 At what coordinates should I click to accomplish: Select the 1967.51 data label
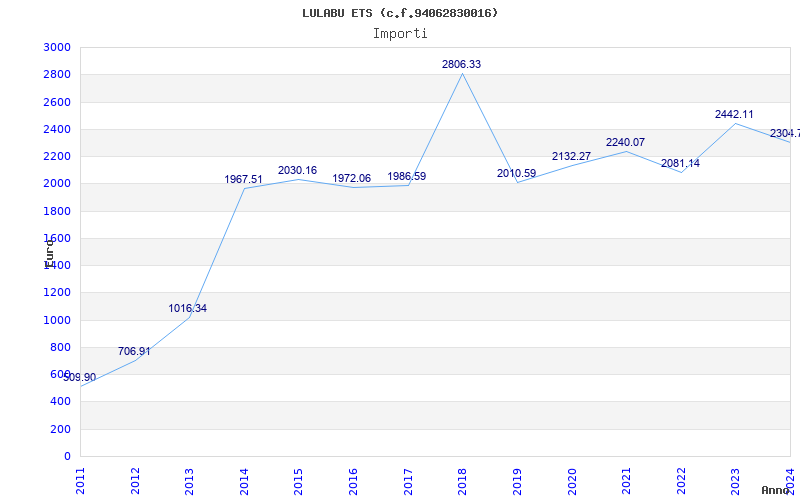243,180
